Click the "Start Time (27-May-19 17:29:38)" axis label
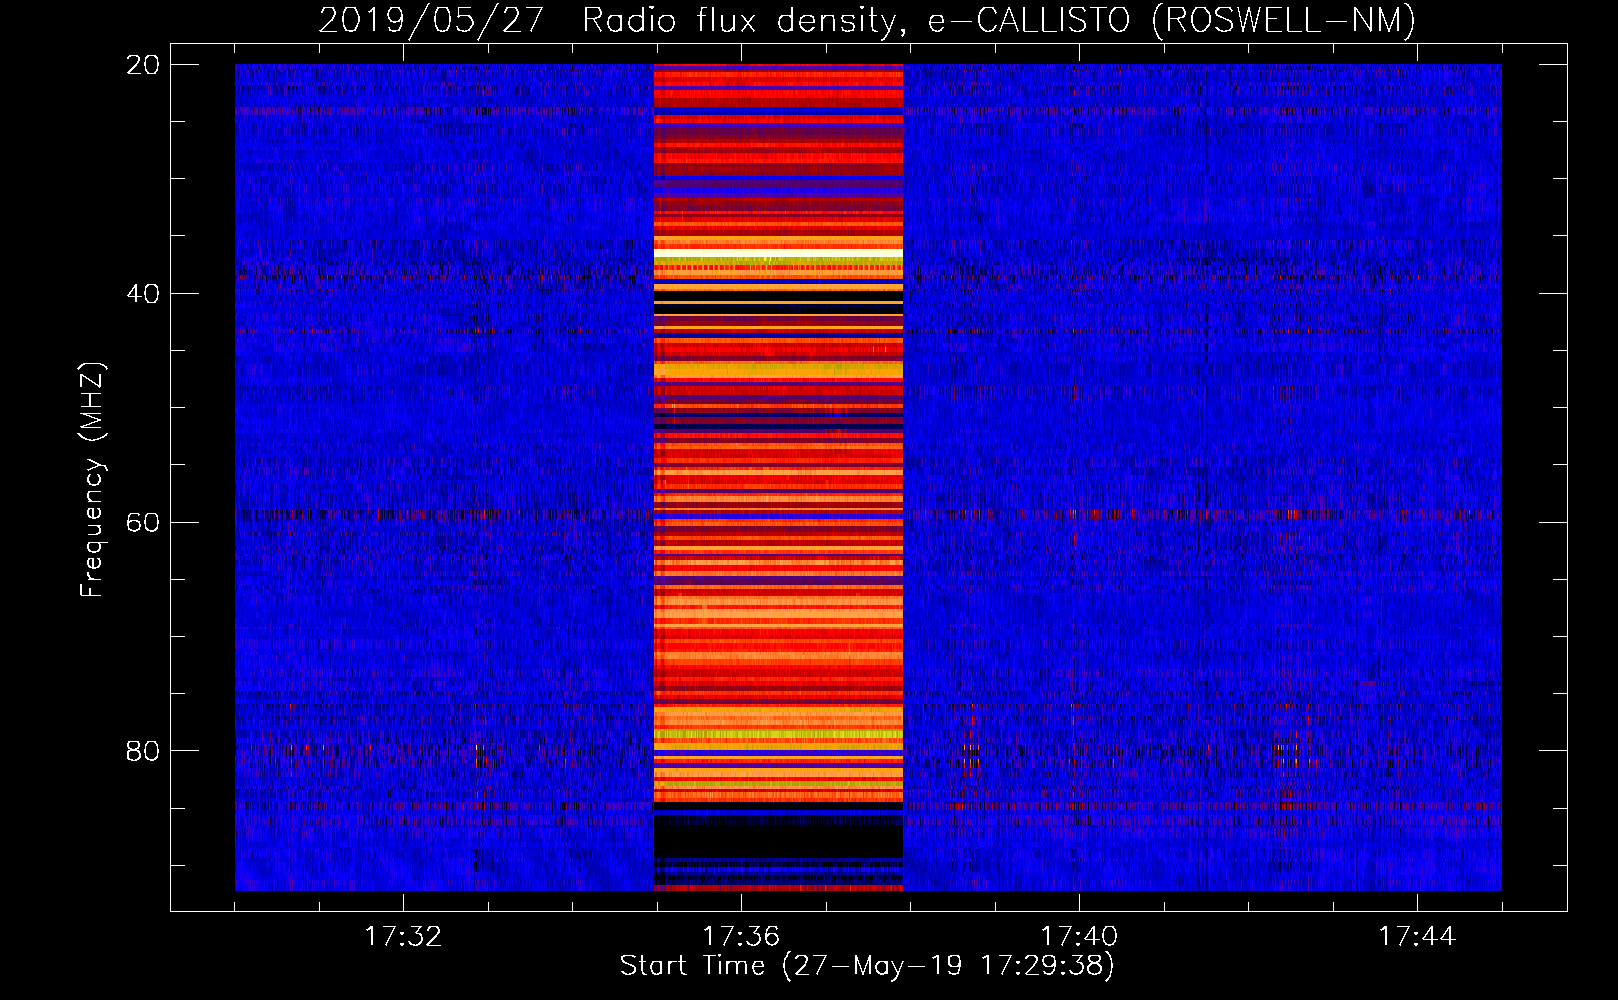Viewport: 1618px width, 1000px height. coord(867,965)
